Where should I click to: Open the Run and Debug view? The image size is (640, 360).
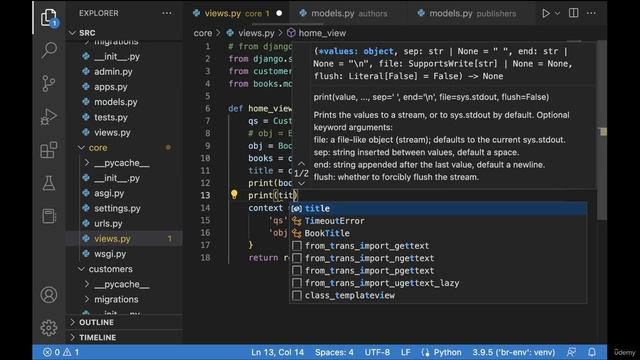tap(49, 117)
